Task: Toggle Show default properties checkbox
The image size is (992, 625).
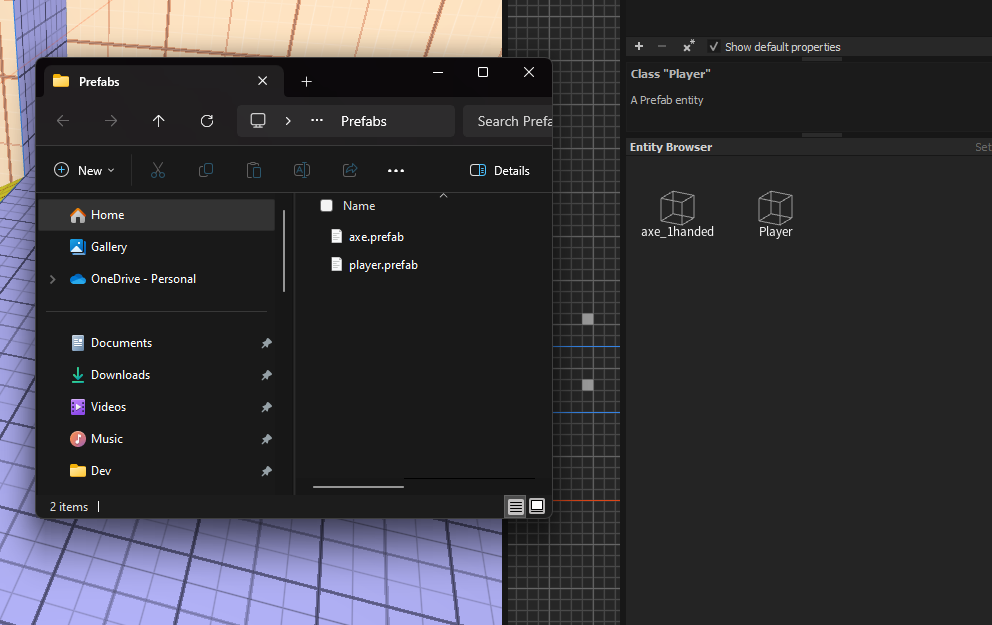Action: [714, 47]
